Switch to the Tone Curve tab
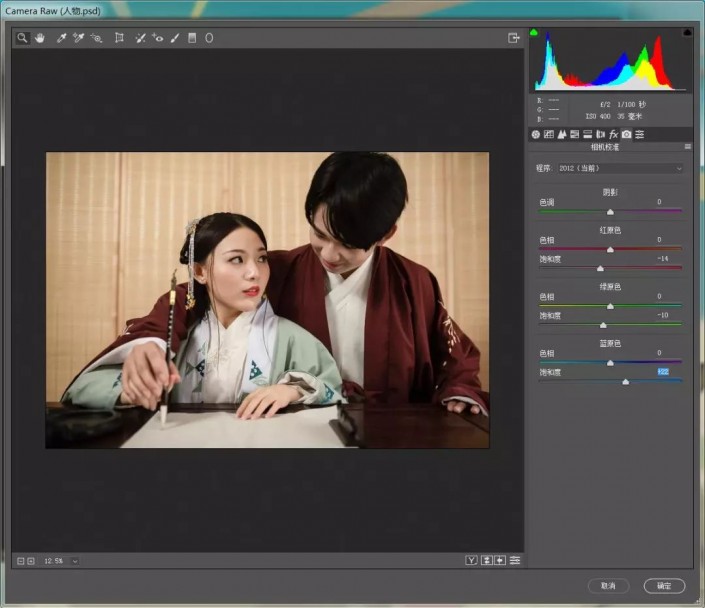The height and width of the screenshot is (608, 705). click(549, 134)
